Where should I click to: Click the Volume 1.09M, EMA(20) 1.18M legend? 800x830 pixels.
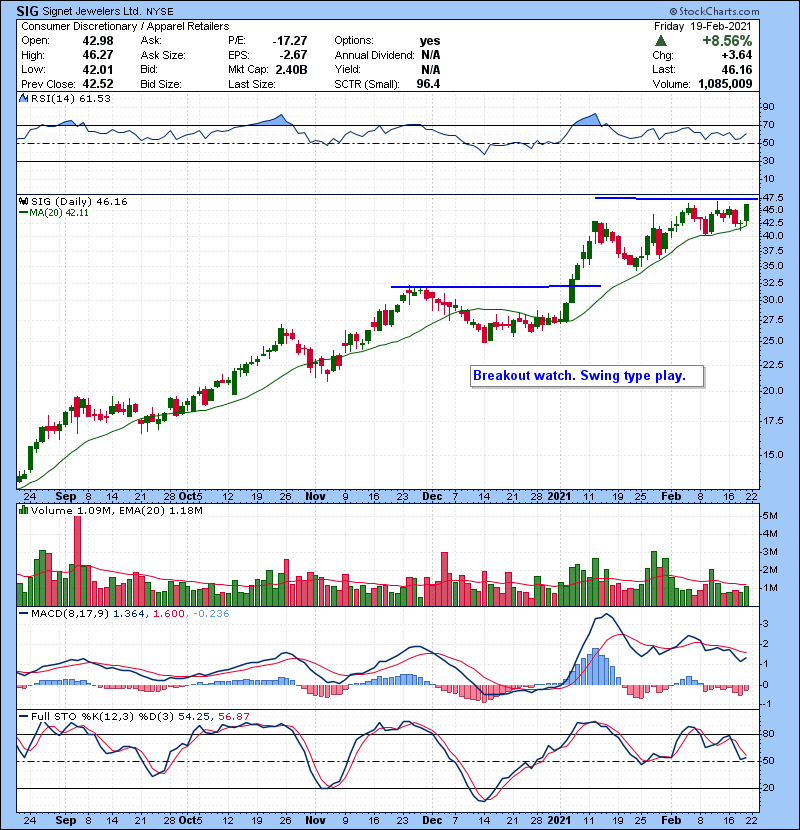116,511
